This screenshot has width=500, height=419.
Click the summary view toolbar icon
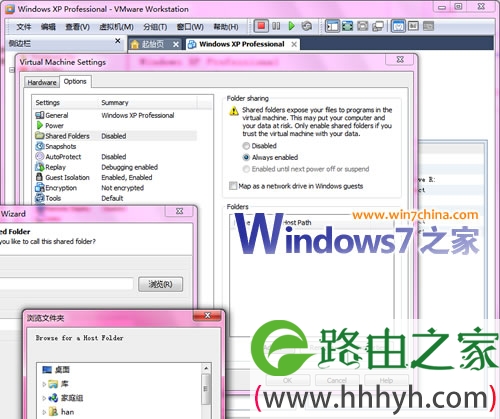(x=413, y=25)
